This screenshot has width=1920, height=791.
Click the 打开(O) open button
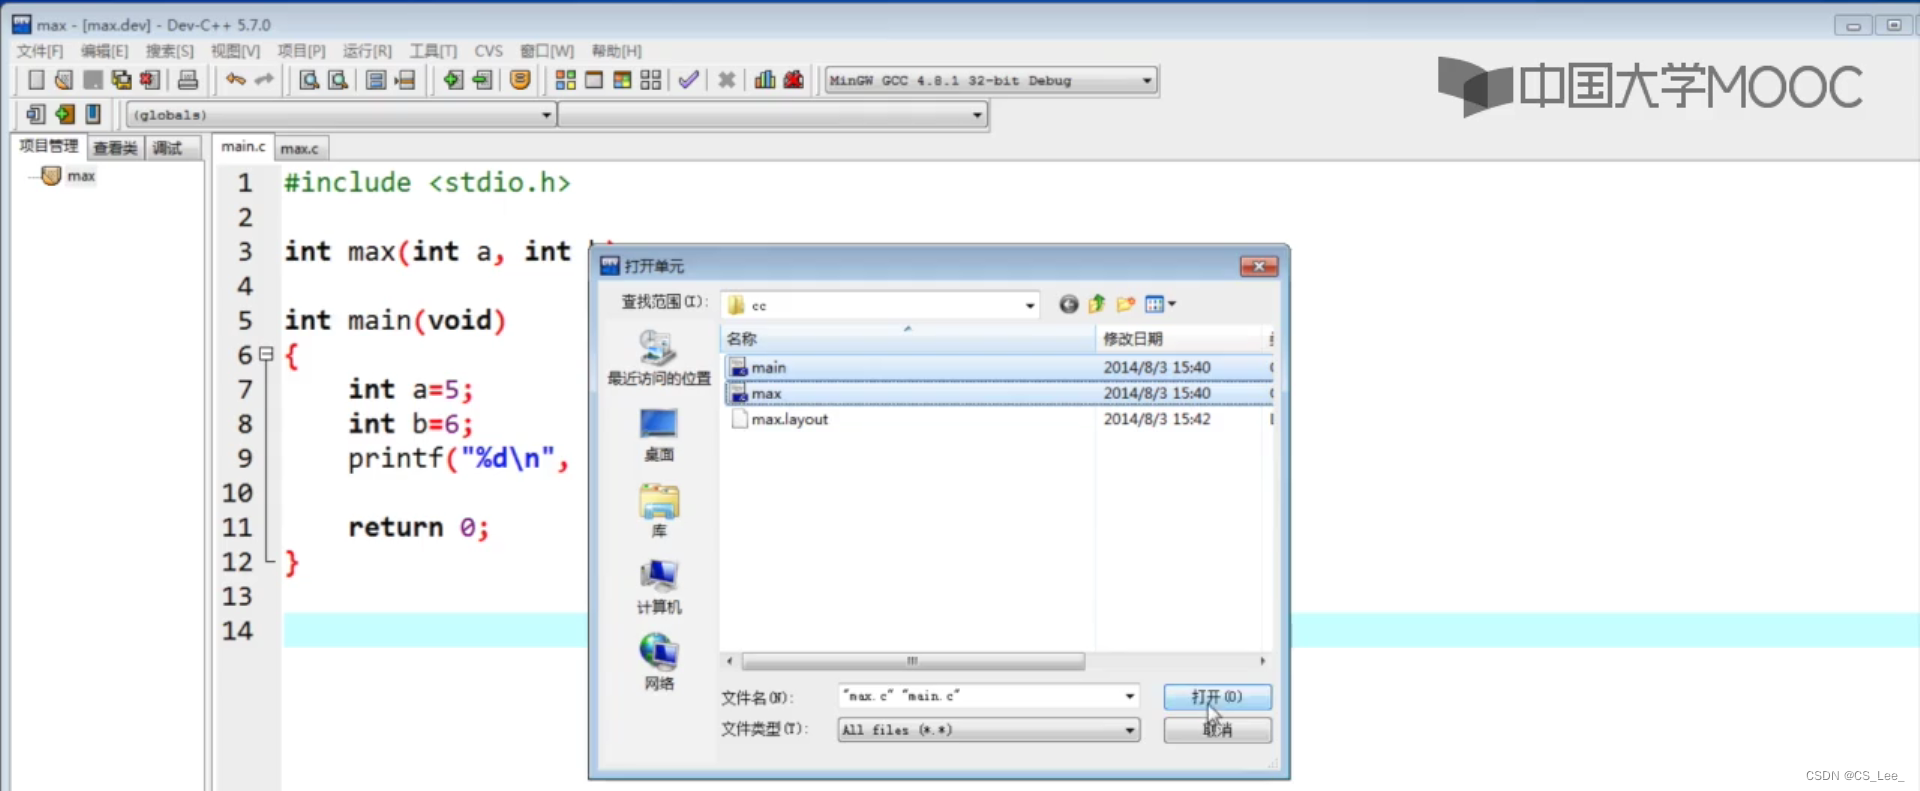click(x=1217, y=697)
